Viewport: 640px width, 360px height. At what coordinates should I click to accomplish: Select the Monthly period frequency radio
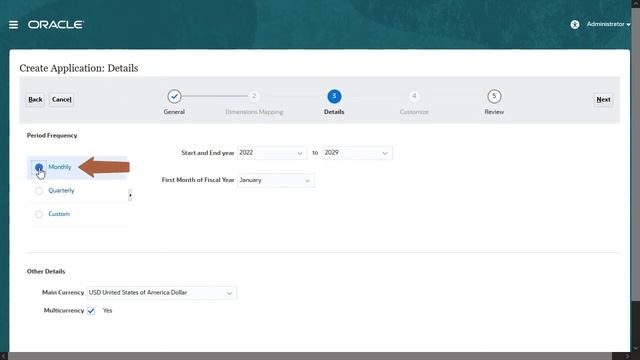39,167
